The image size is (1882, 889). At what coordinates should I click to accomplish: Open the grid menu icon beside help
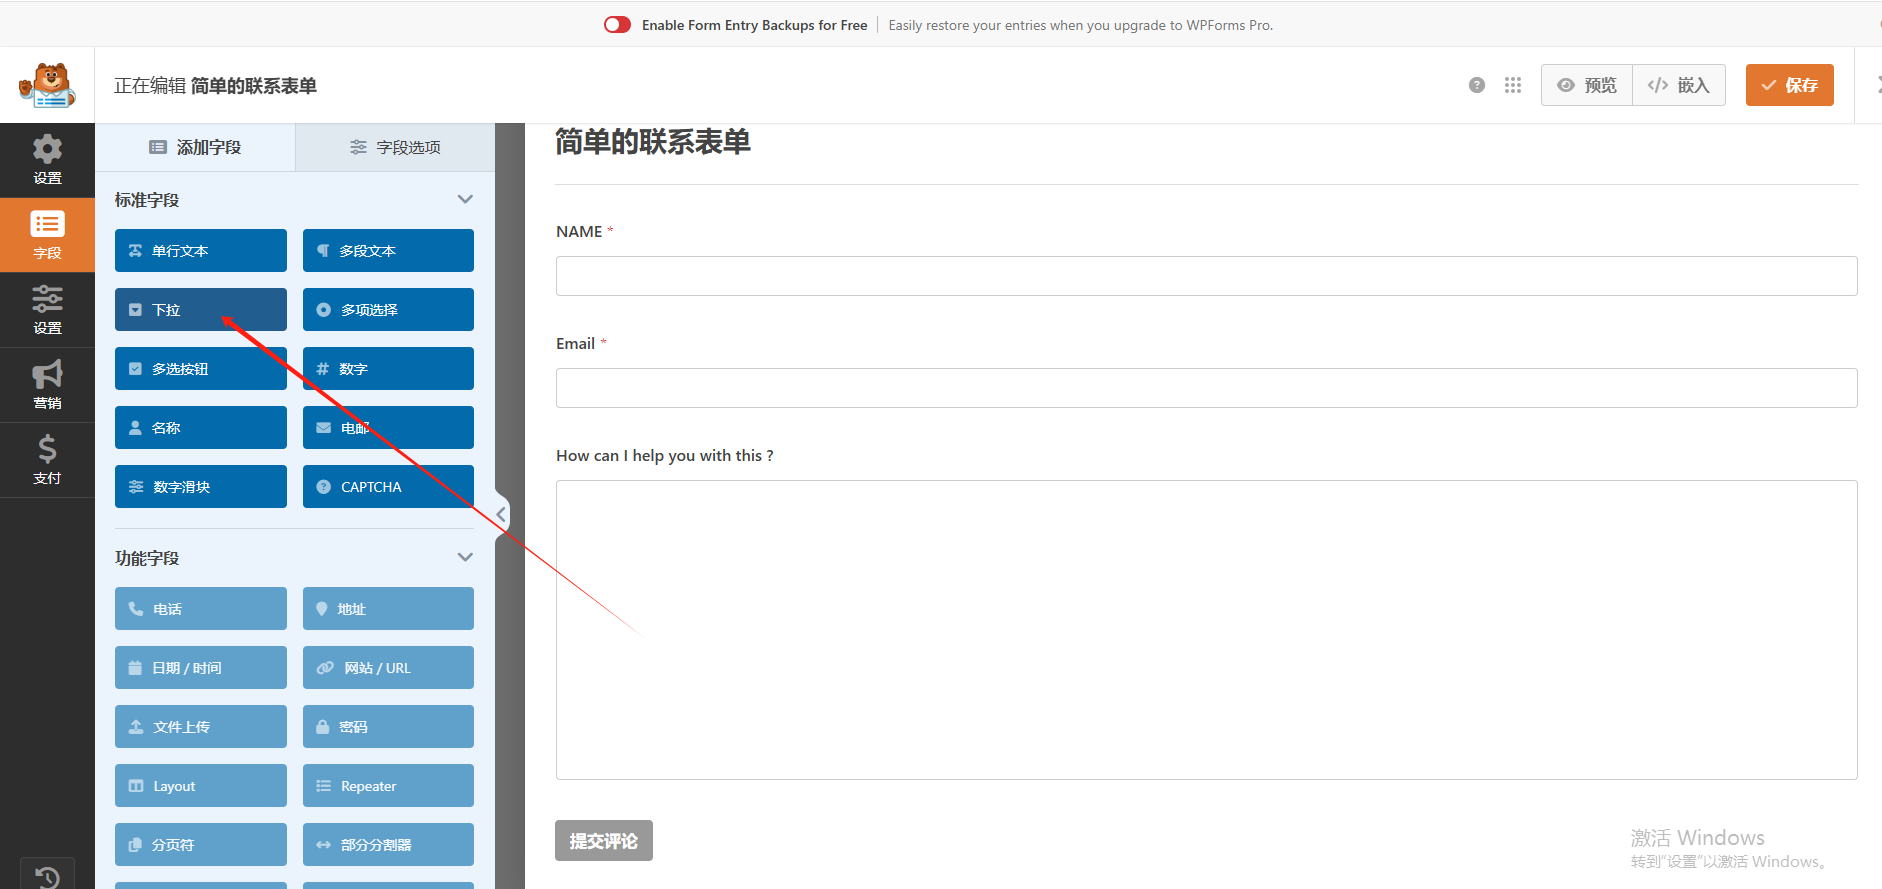pyautogui.click(x=1512, y=85)
